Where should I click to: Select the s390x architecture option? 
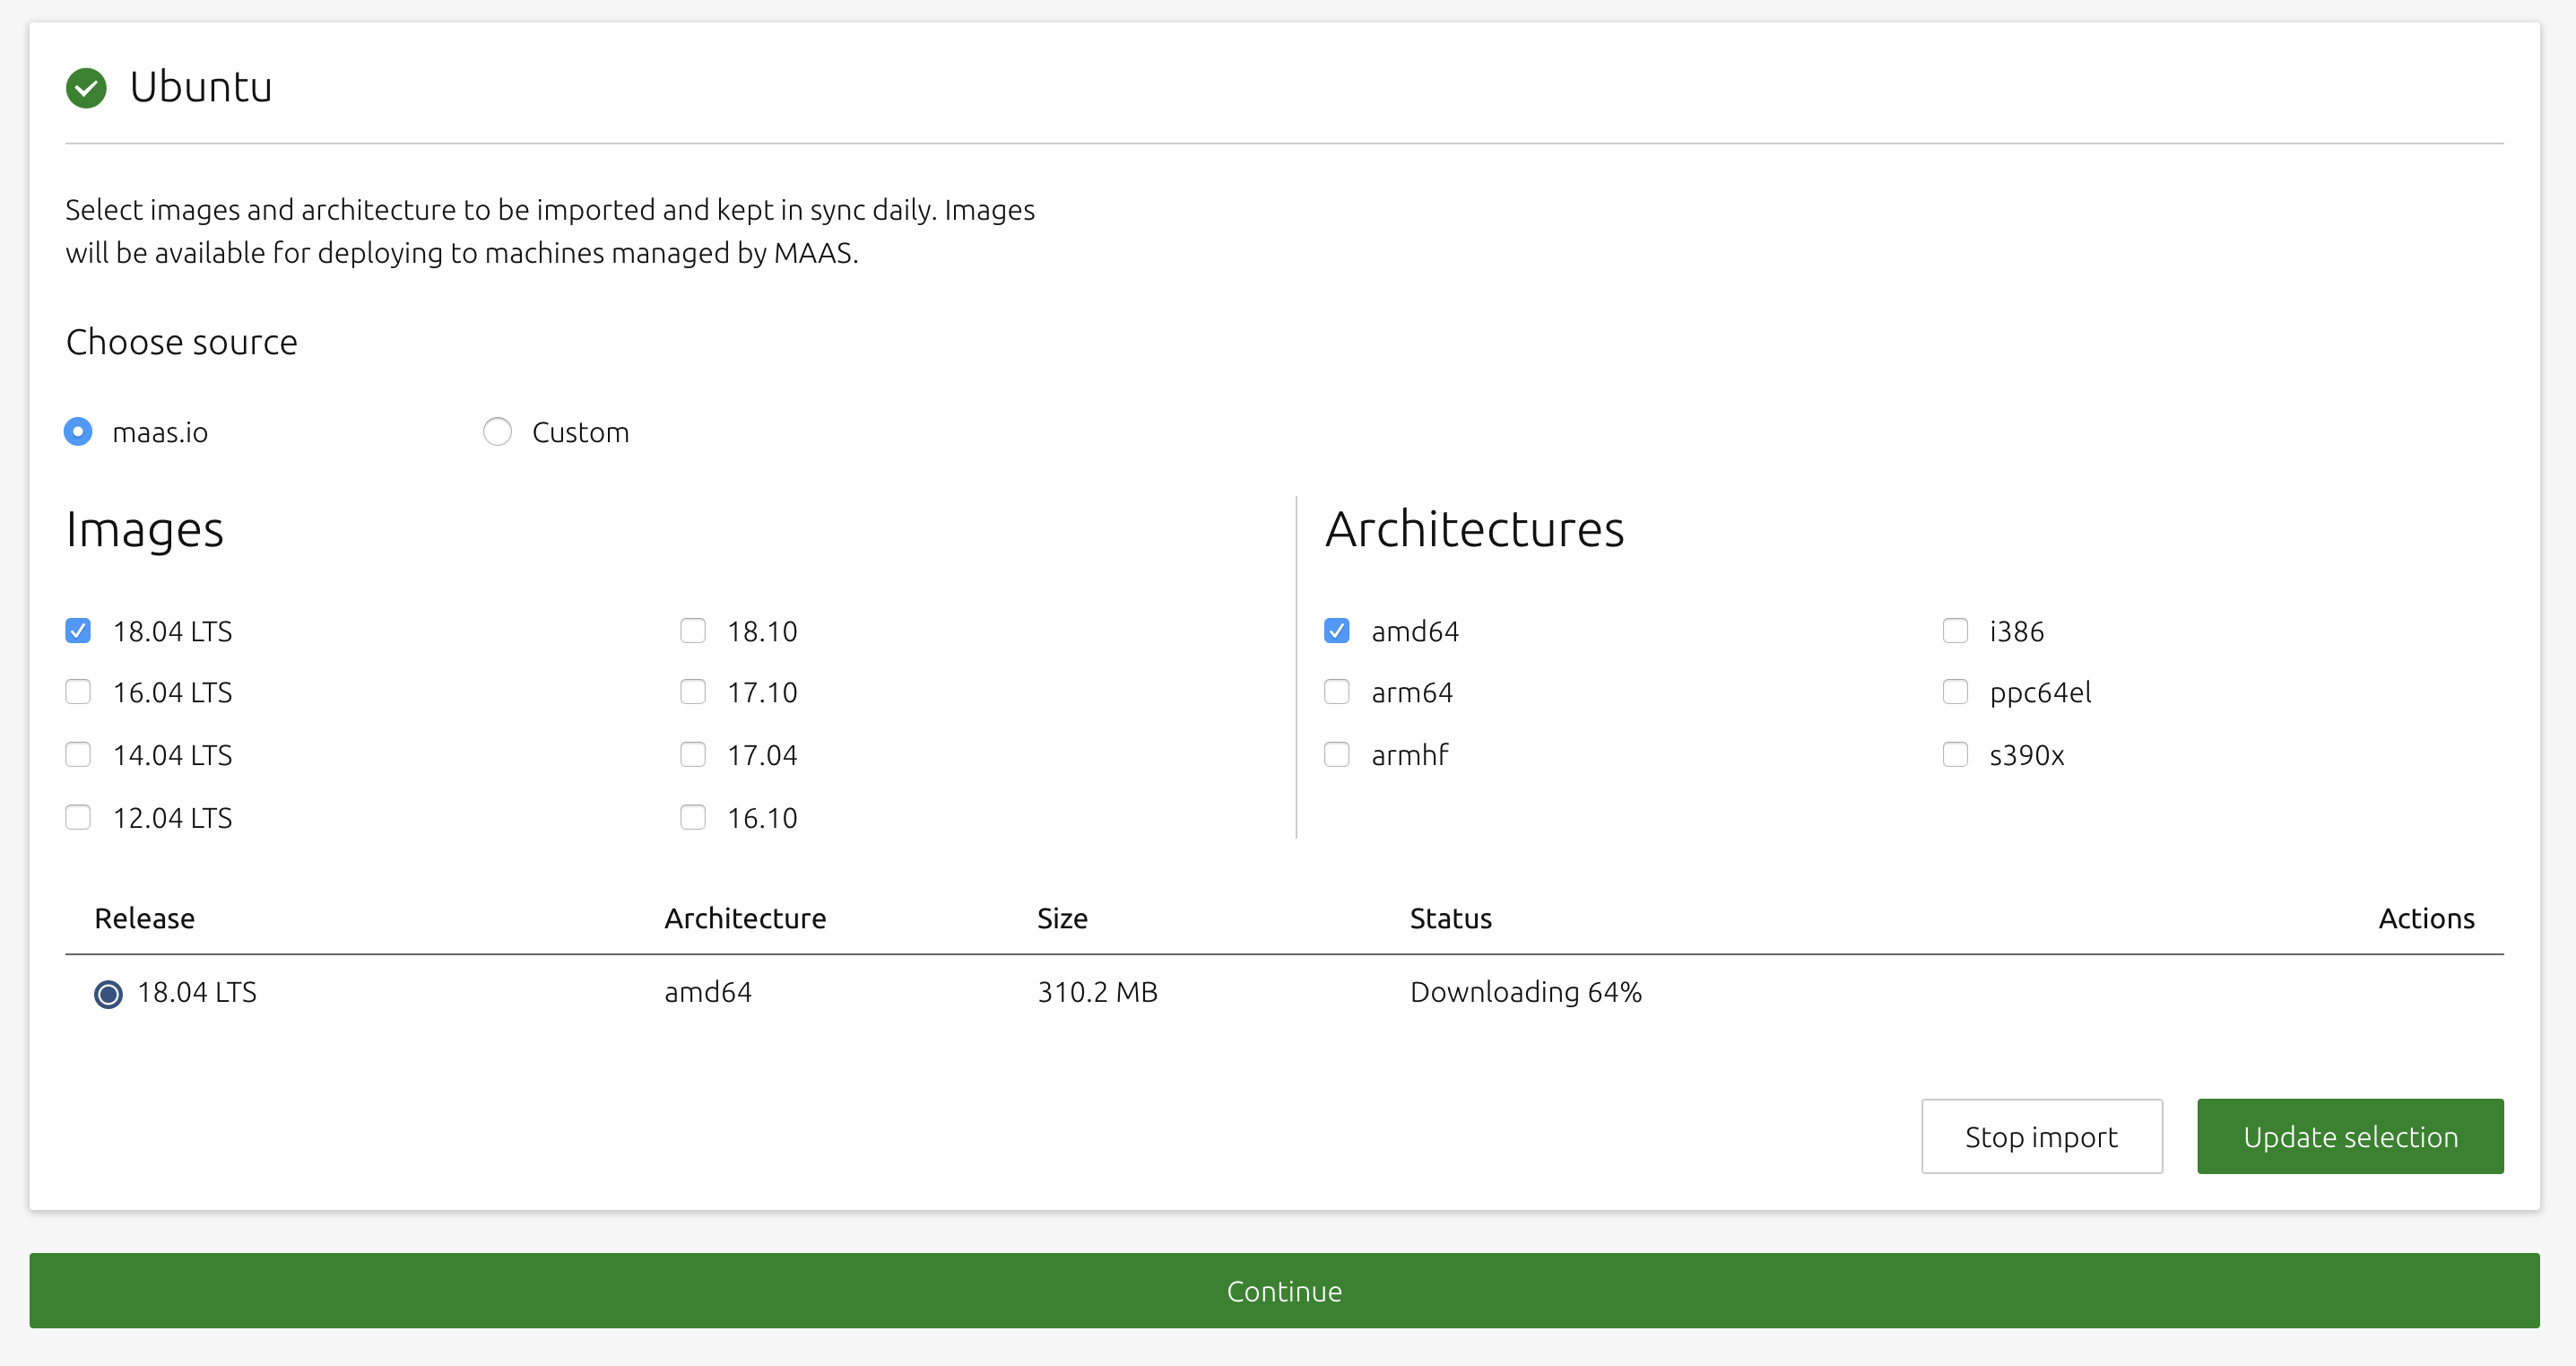pyautogui.click(x=1956, y=754)
